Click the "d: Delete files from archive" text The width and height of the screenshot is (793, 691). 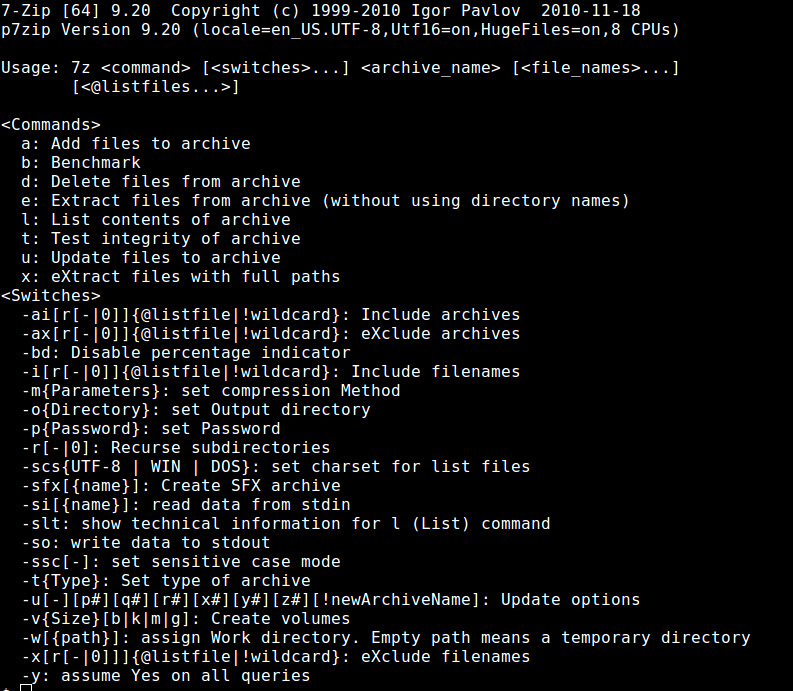pyautogui.click(x=160, y=182)
